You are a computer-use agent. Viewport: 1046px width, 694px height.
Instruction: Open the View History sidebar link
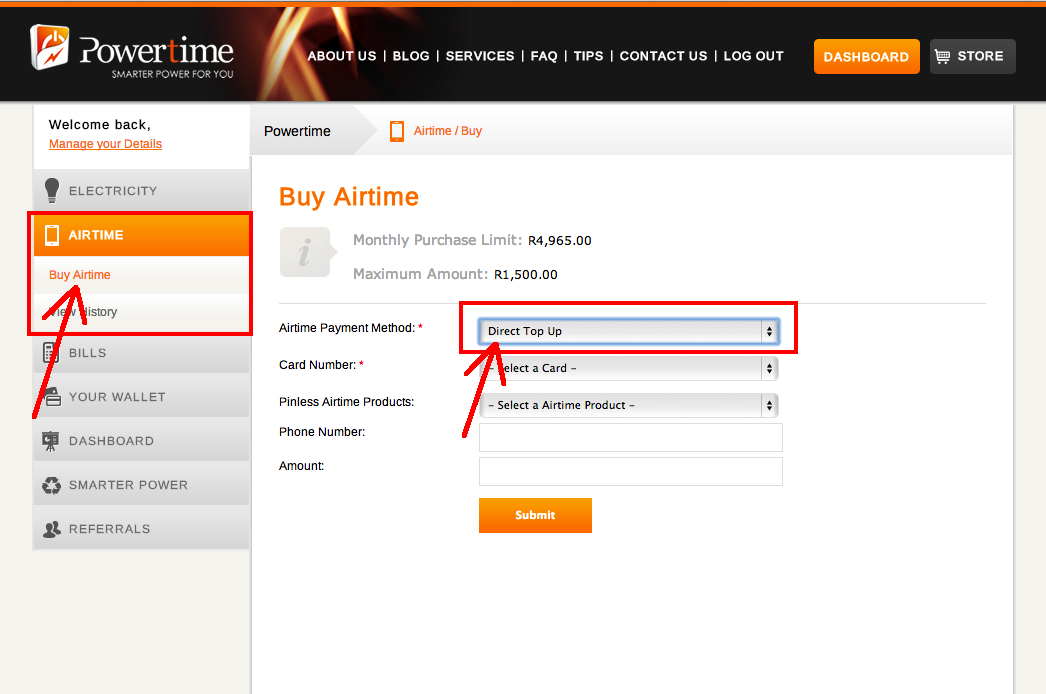click(83, 312)
